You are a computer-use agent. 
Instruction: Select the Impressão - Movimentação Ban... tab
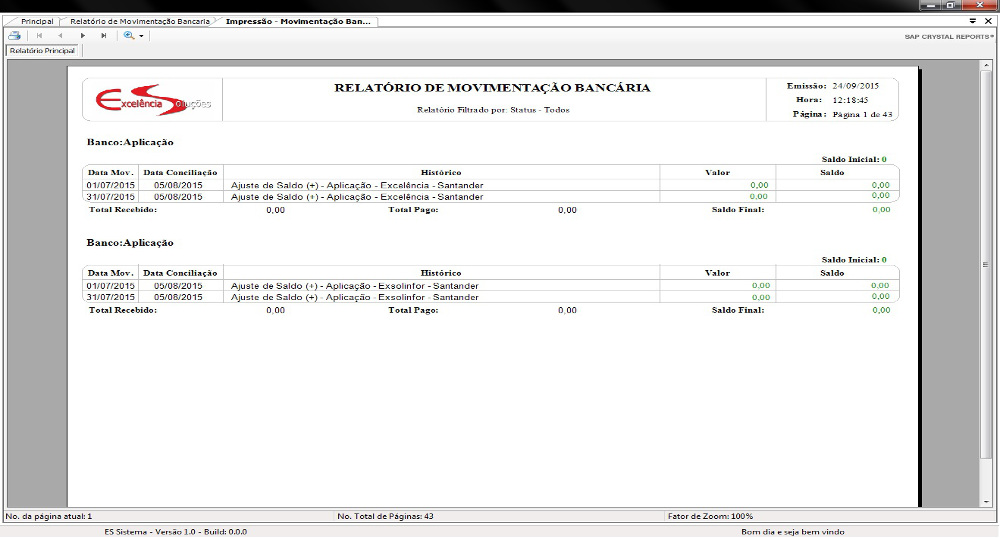tap(297, 21)
